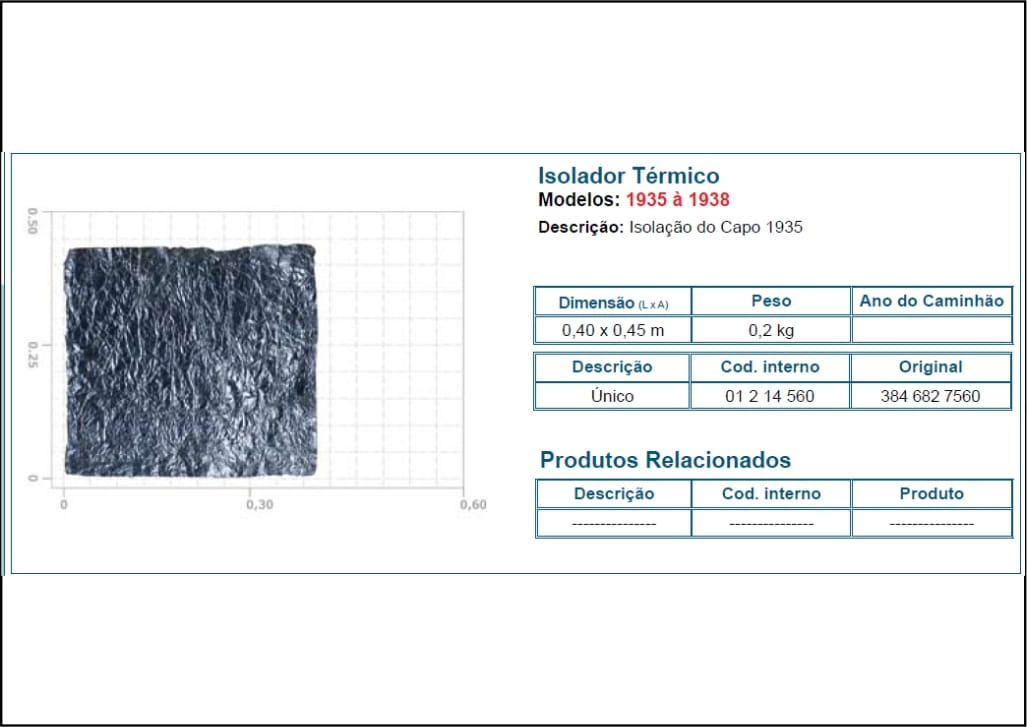The height and width of the screenshot is (727, 1027).
Task: Click the '0.25' vertical axis label
Action: 32,354
